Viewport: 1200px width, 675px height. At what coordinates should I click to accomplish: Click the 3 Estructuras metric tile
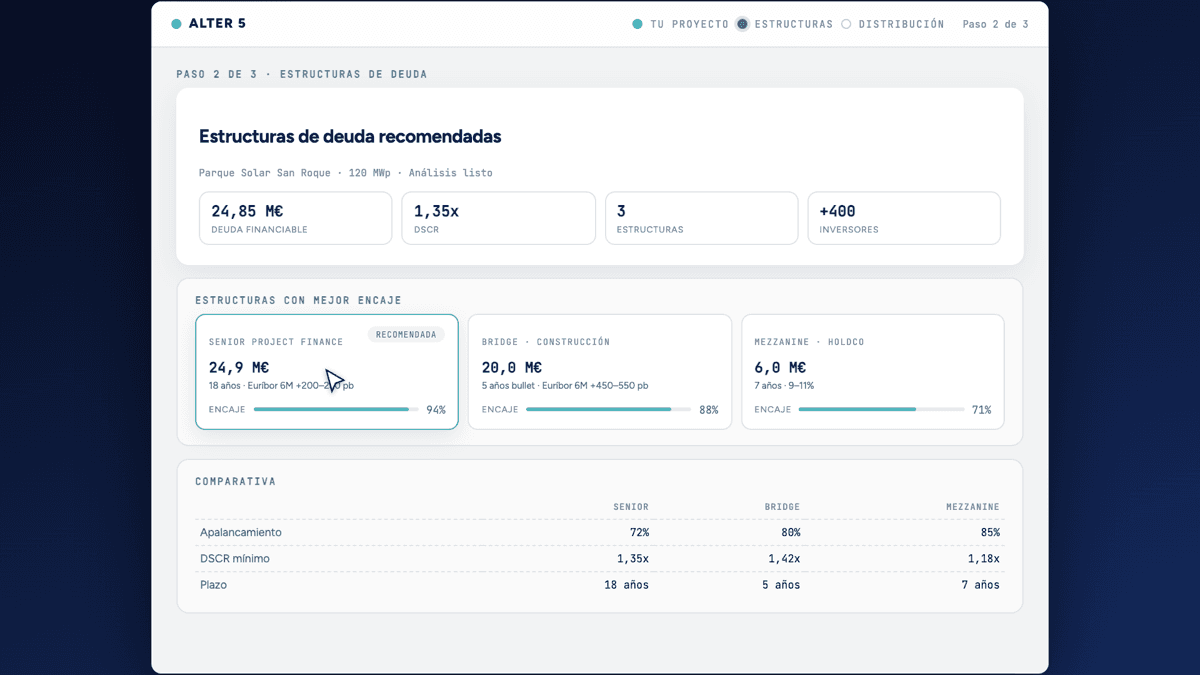click(701, 218)
